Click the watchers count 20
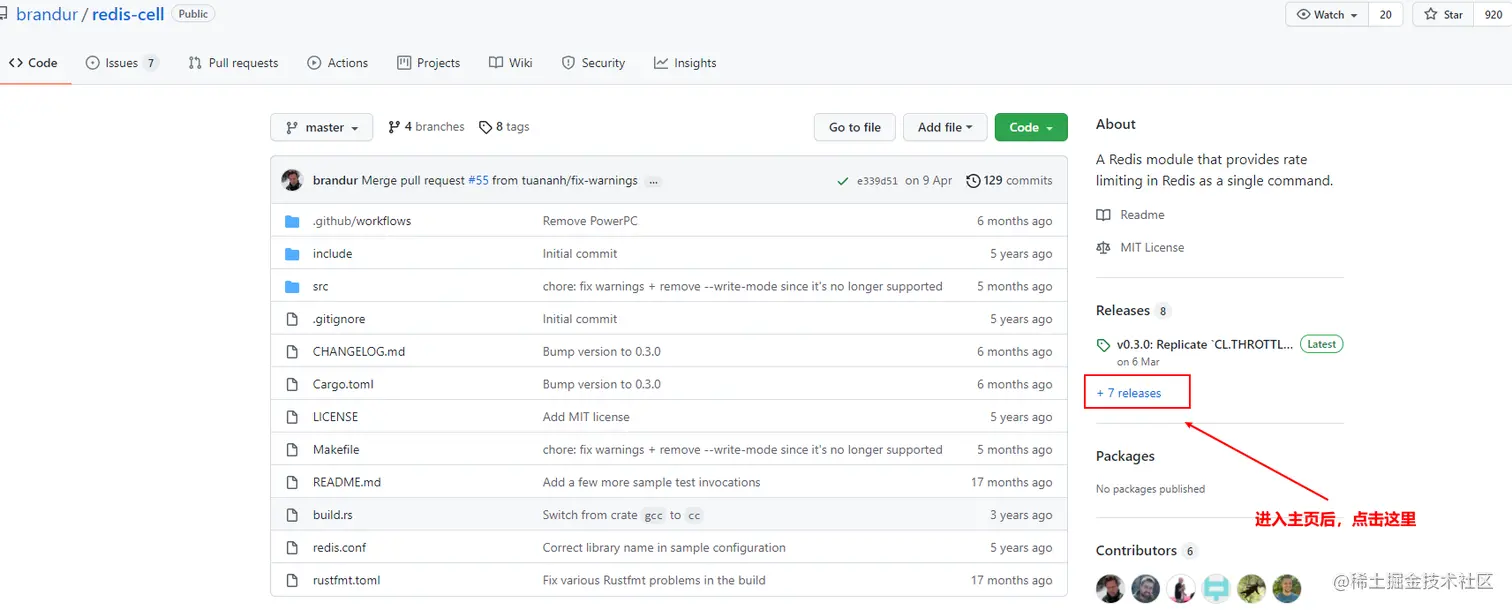Image resolution: width=1512 pixels, height=610 pixels. 1385,14
